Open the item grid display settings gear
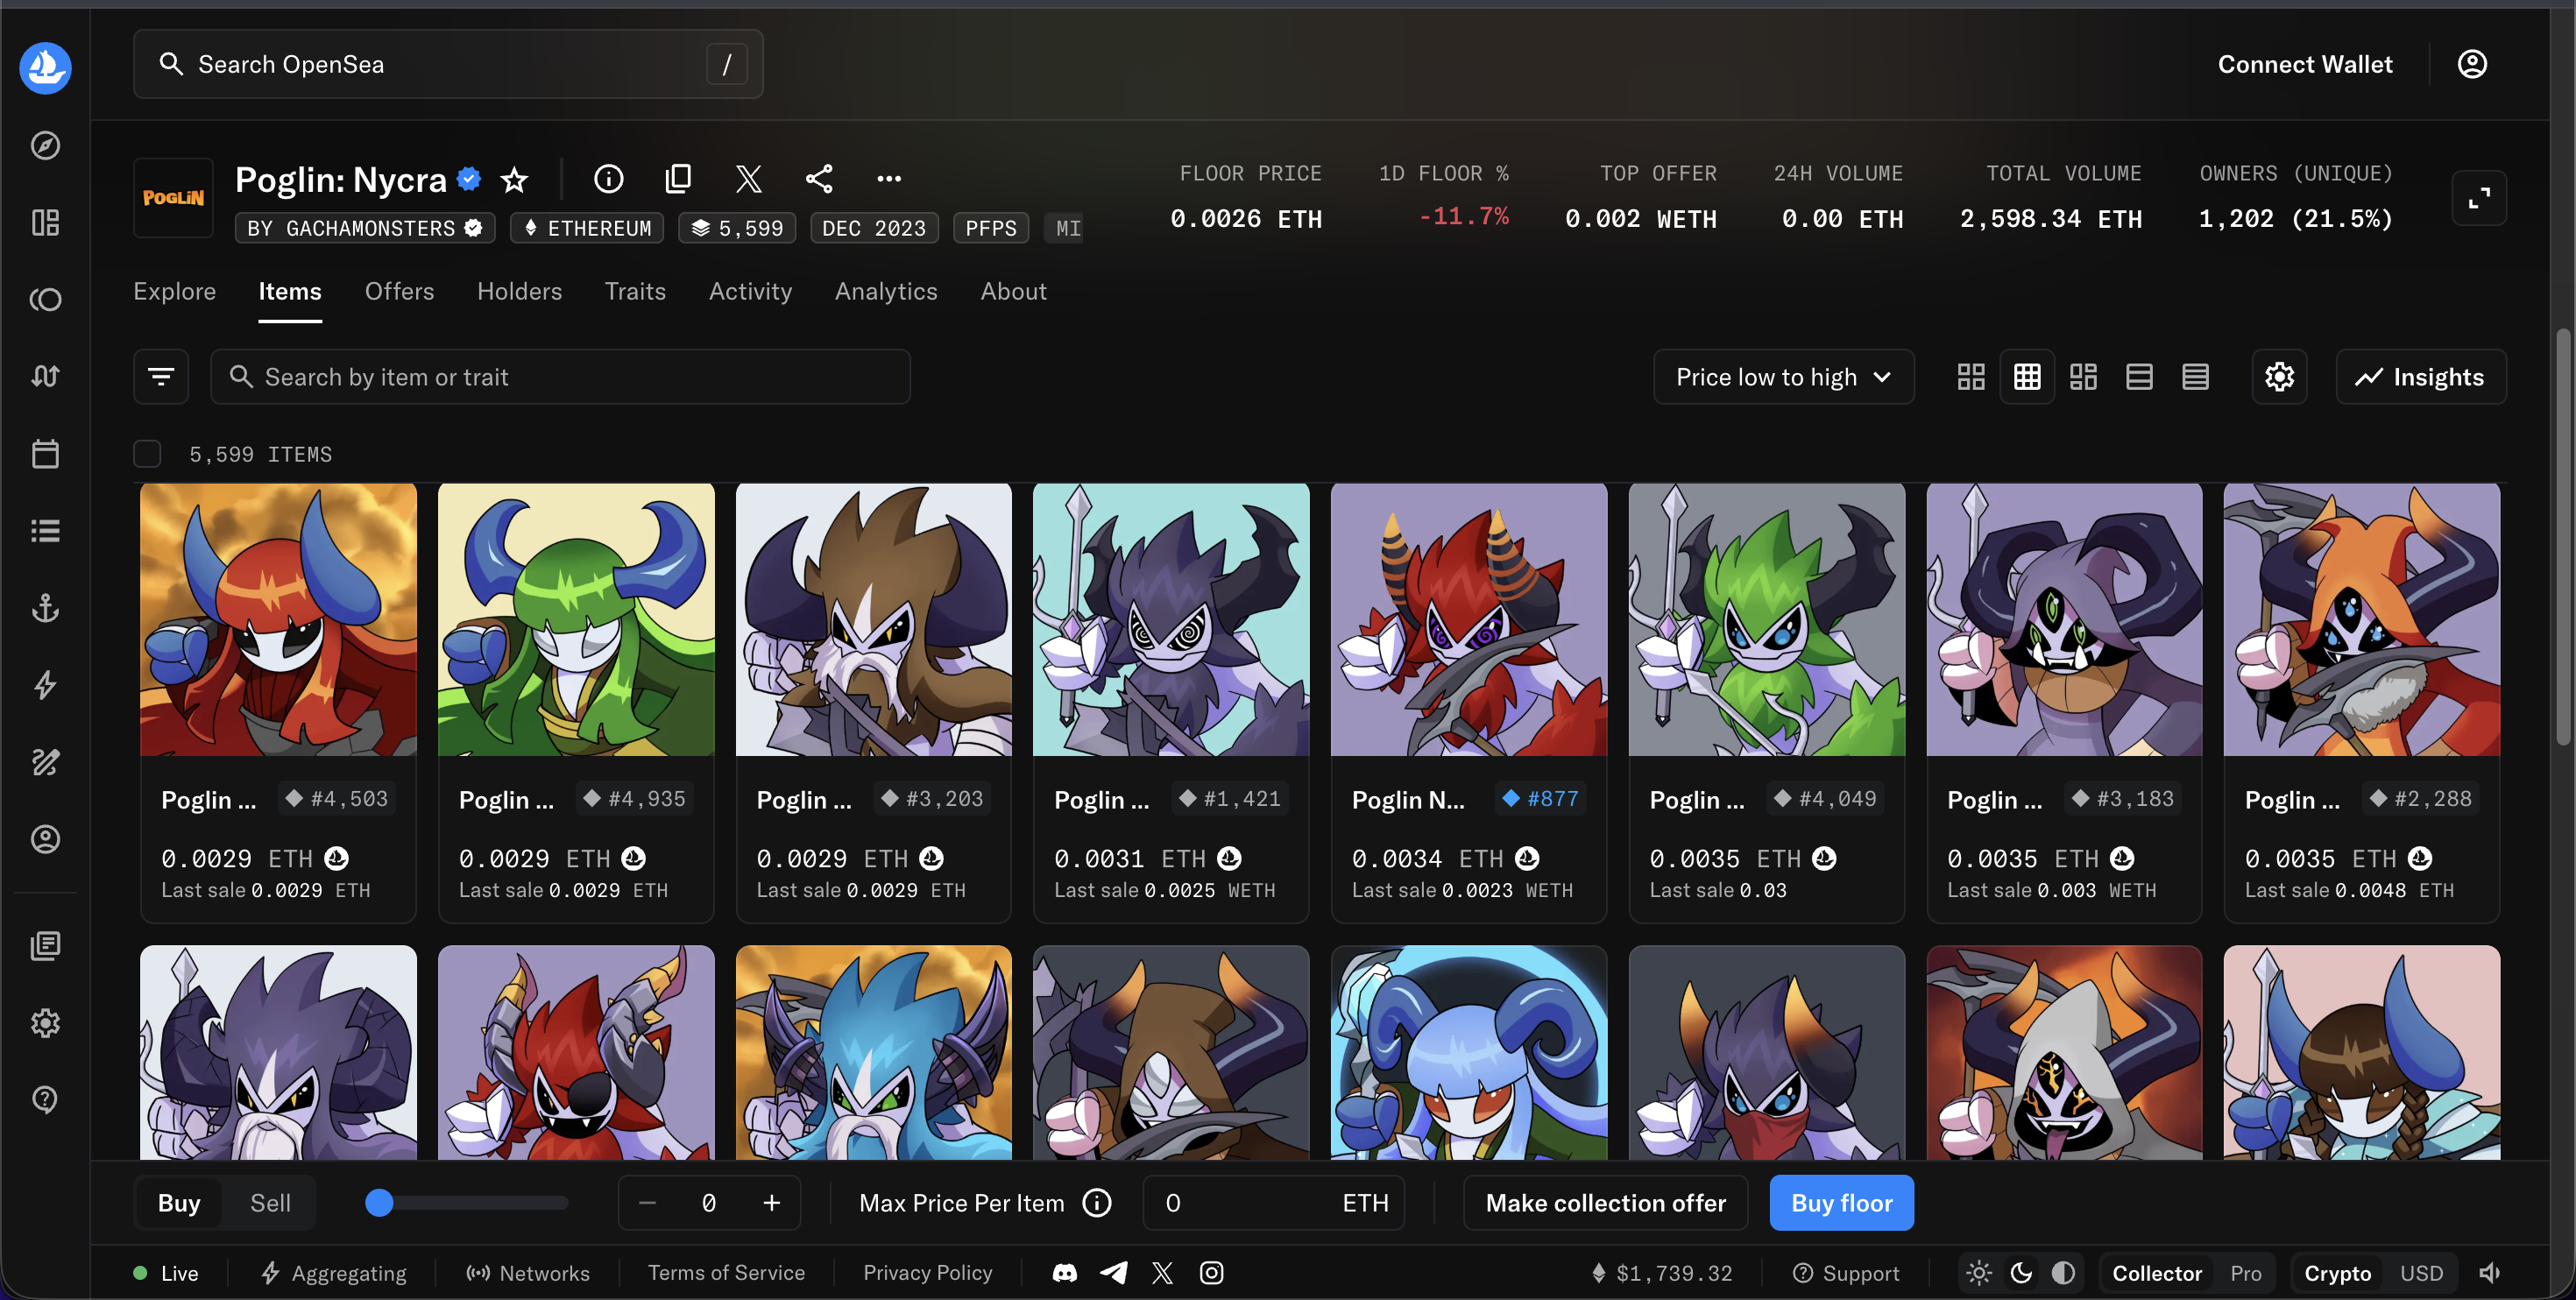Image resolution: width=2576 pixels, height=1300 pixels. coord(2279,377)
